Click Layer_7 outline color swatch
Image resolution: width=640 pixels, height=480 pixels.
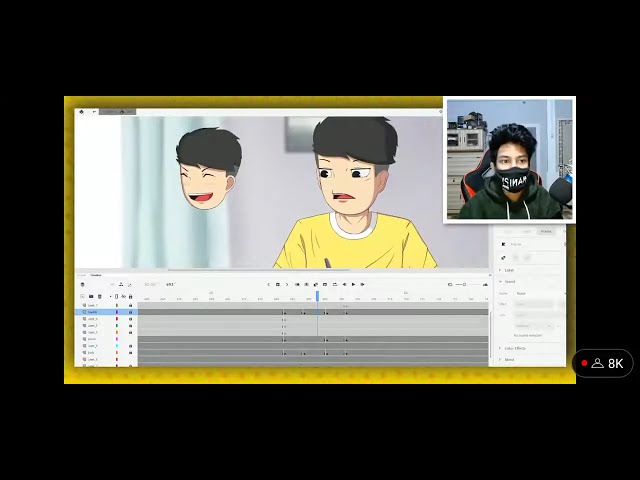point(117,305)
